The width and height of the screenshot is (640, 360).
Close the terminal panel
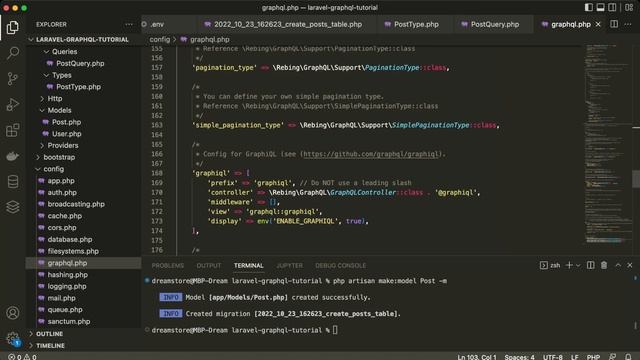[x=630, y=265]
